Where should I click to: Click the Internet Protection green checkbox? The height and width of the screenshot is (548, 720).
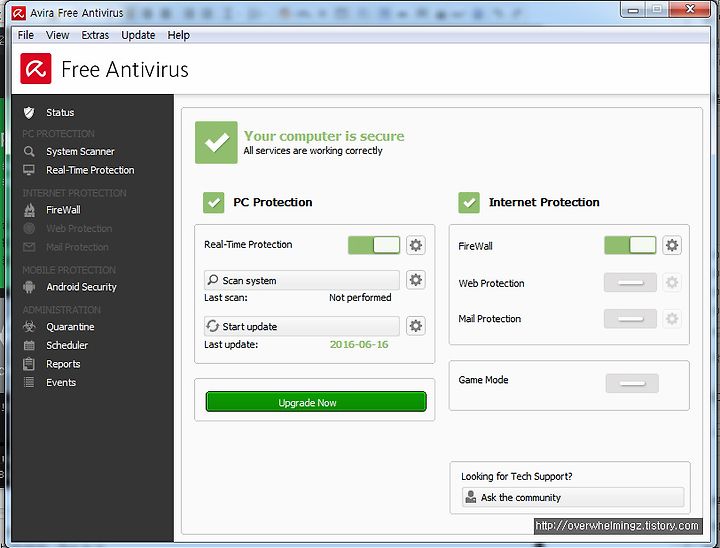click(x=469, y=203)
